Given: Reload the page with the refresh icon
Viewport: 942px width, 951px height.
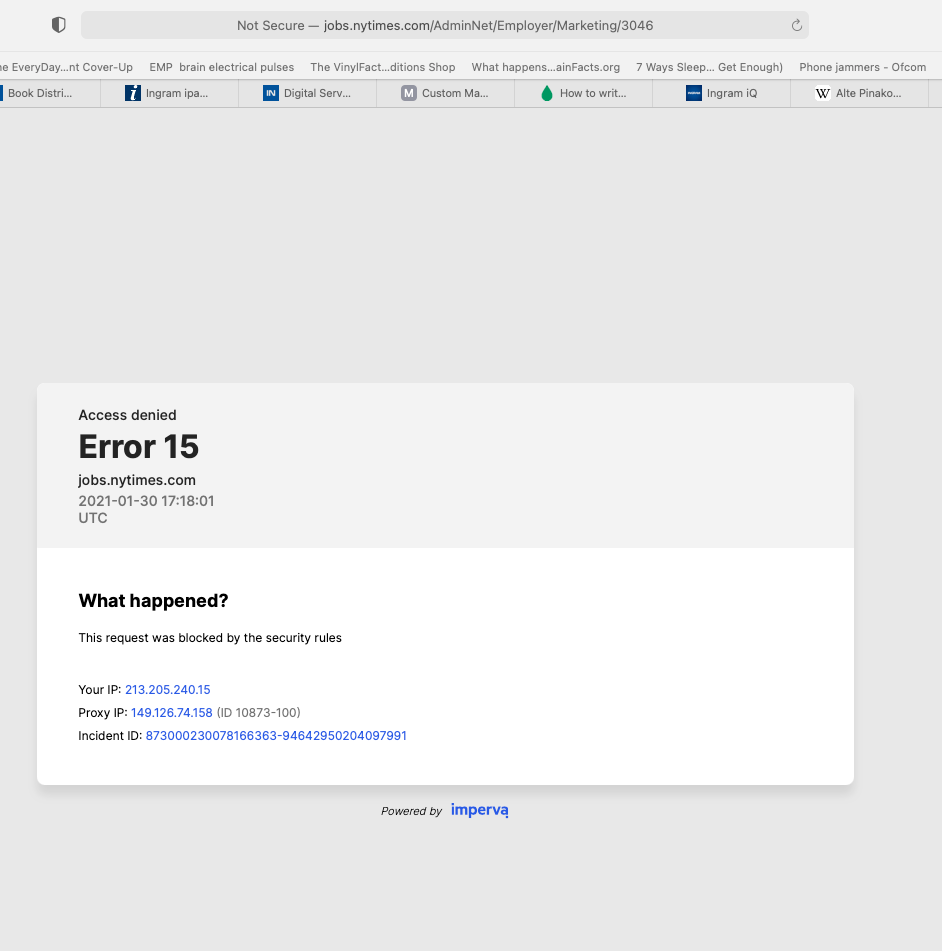Looking at the screenshot, I should 796,25.
